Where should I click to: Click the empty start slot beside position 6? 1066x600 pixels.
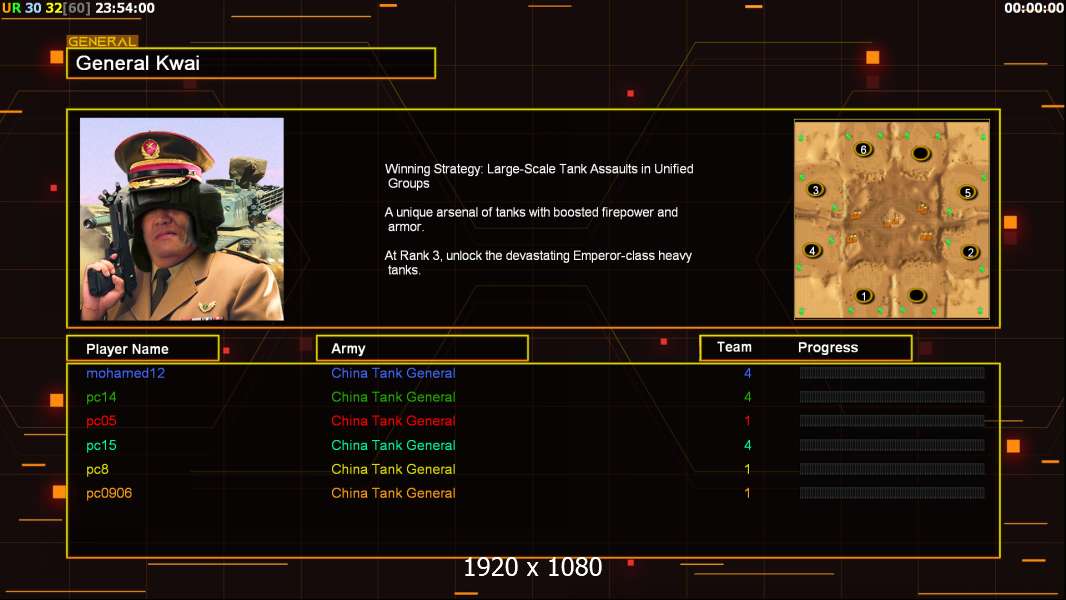(x=921, y=154)
